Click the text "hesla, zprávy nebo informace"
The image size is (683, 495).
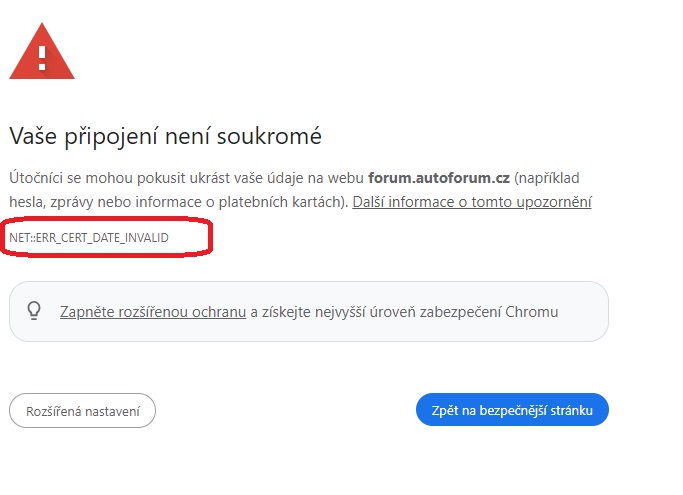[107, 202]
